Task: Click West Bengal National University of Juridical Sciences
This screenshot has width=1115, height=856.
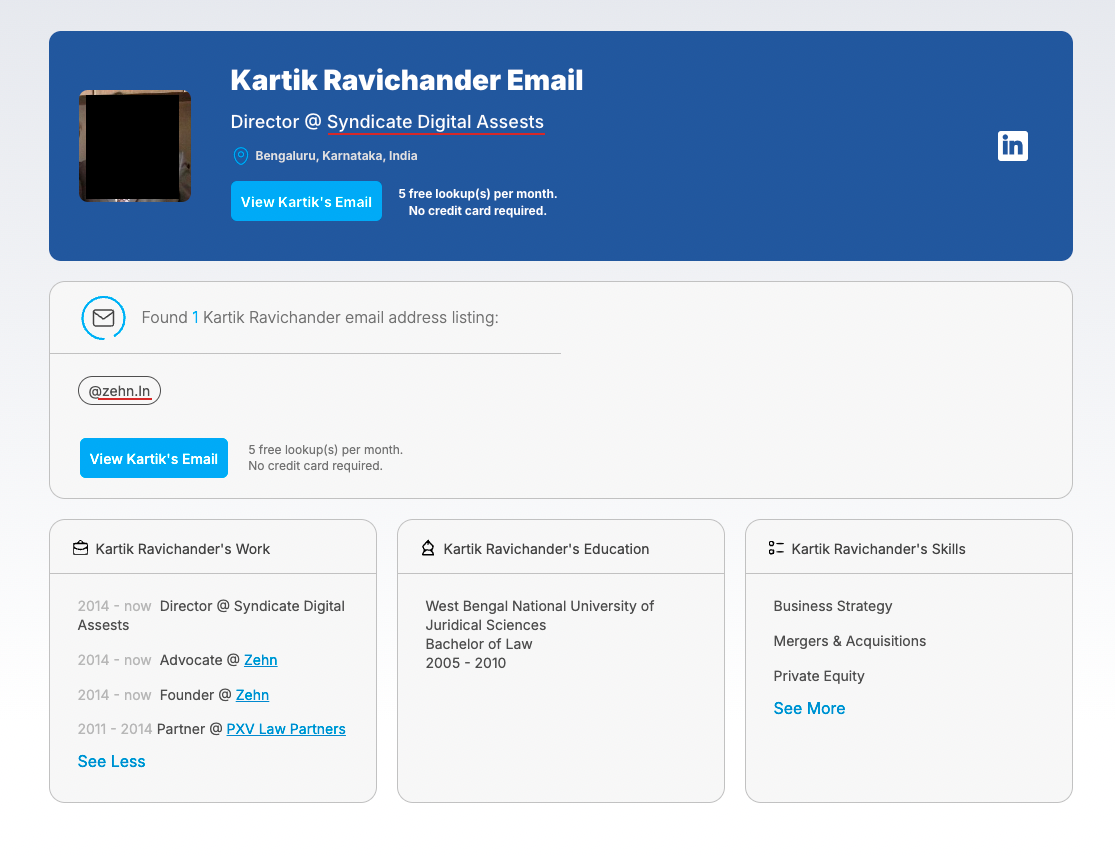Action: [540, 615]
